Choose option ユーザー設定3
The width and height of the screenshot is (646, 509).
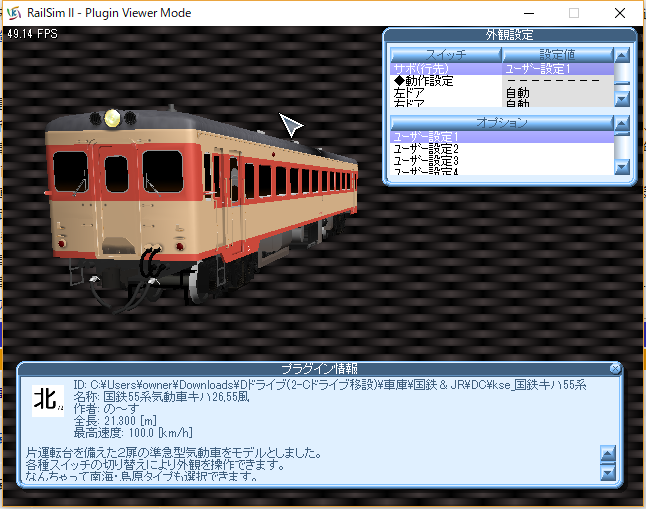pos(502,161)
